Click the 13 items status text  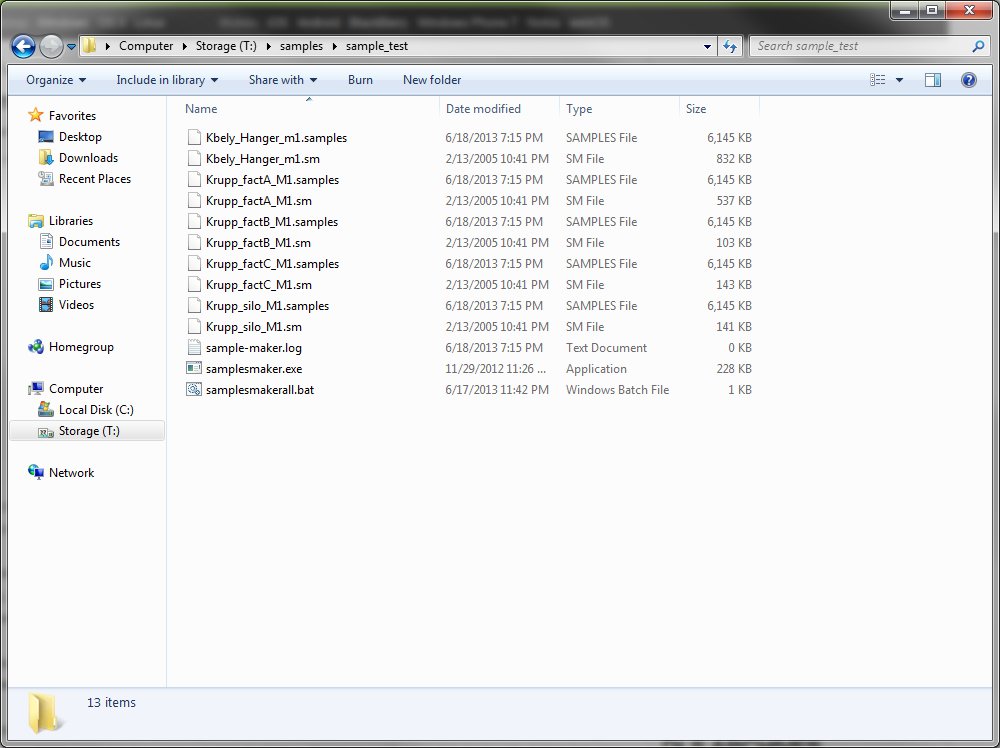(x=112, y=702)
